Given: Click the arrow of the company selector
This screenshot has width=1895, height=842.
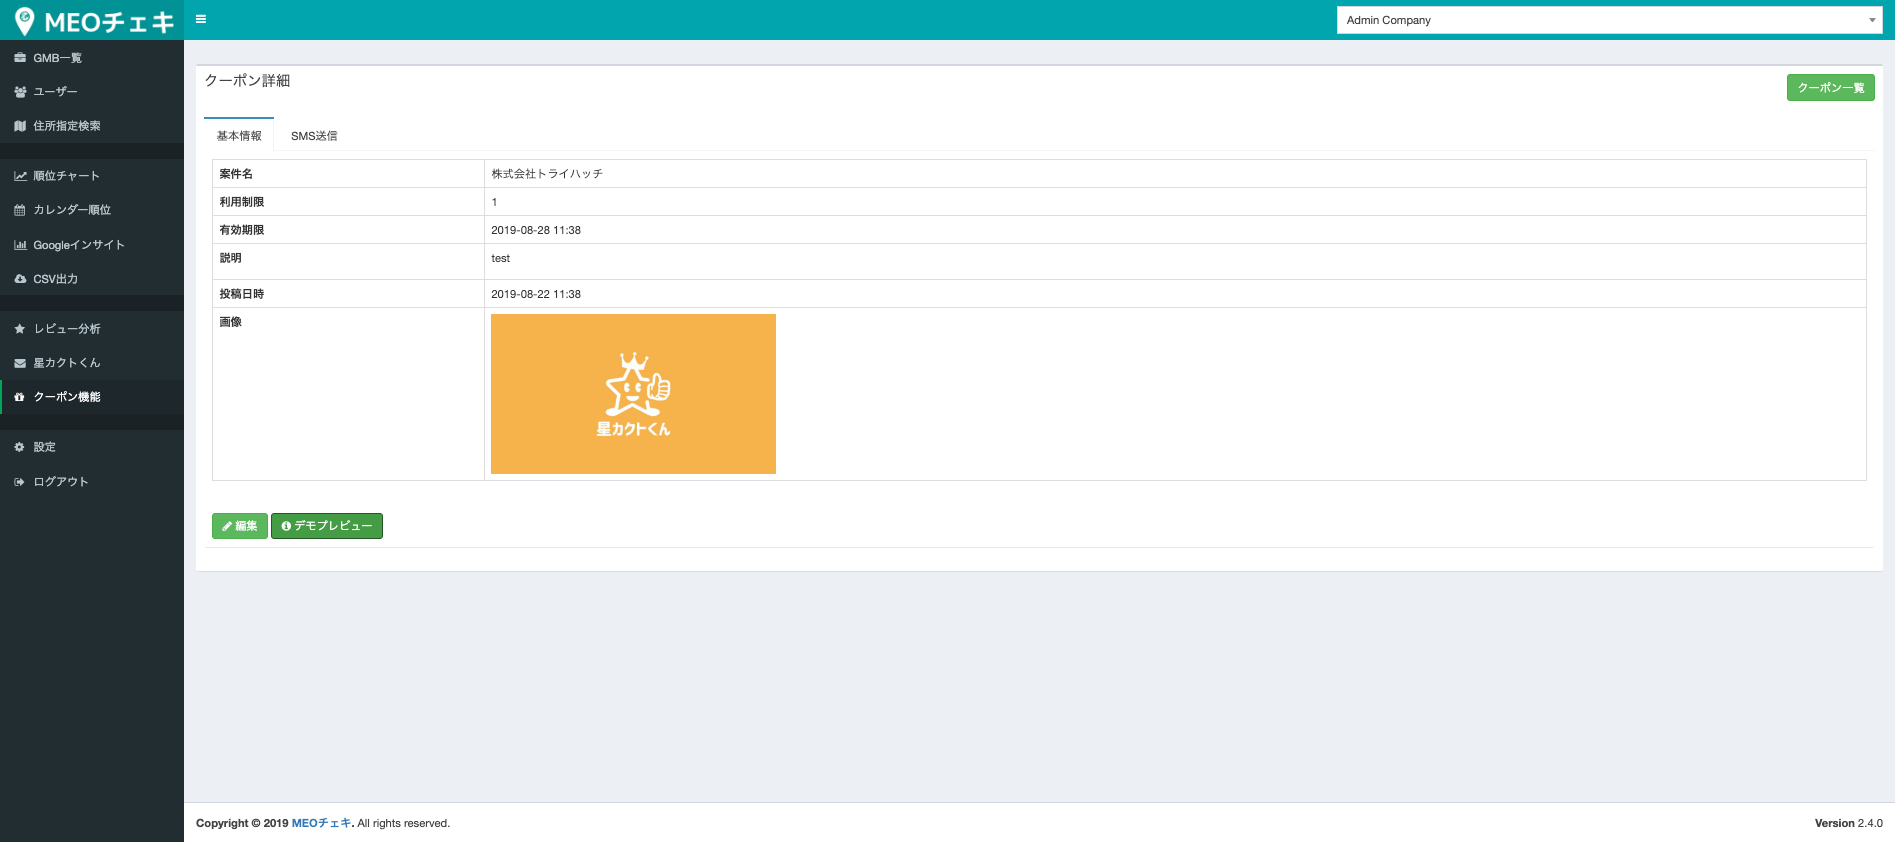Looking at the screenshot, I should [1872, 20].
